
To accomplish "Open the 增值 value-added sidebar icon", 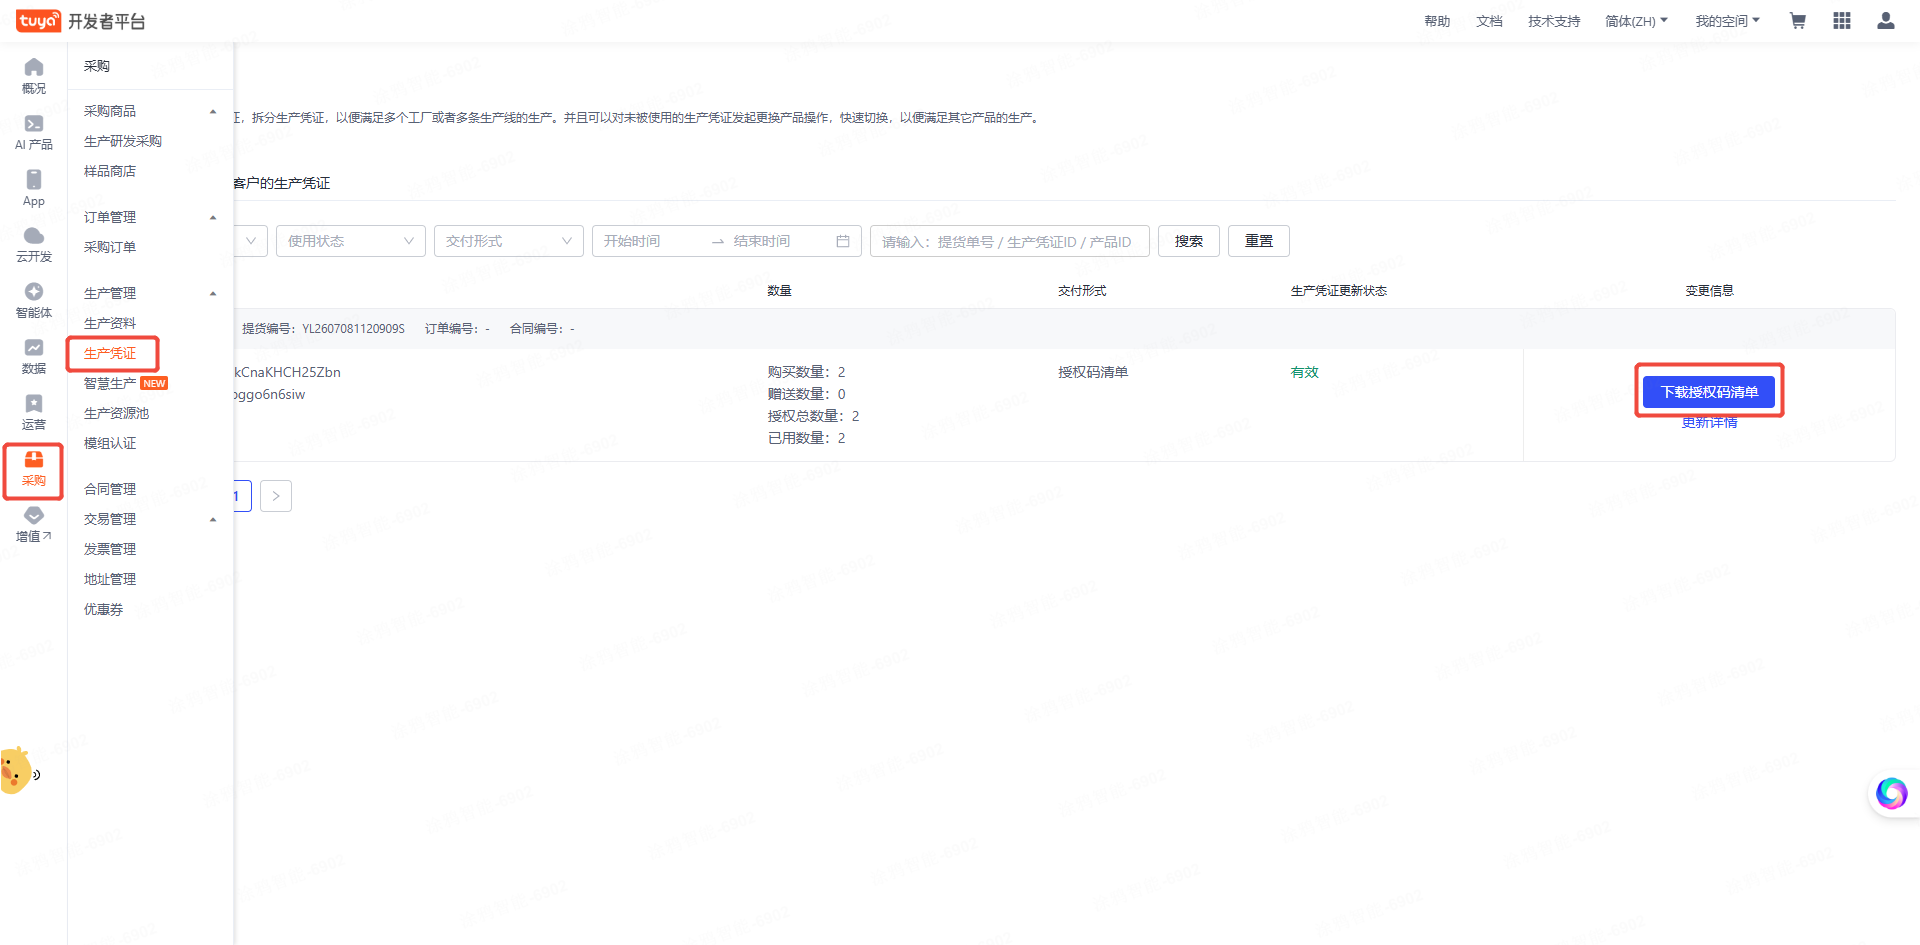I will click(34, 524).
